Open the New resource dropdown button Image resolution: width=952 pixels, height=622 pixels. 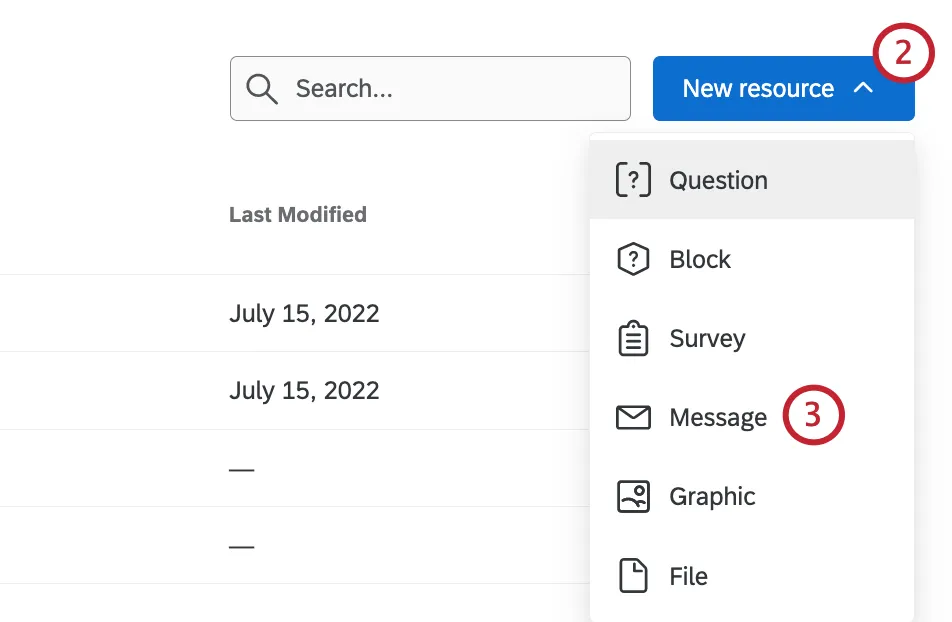coord(783,88)
